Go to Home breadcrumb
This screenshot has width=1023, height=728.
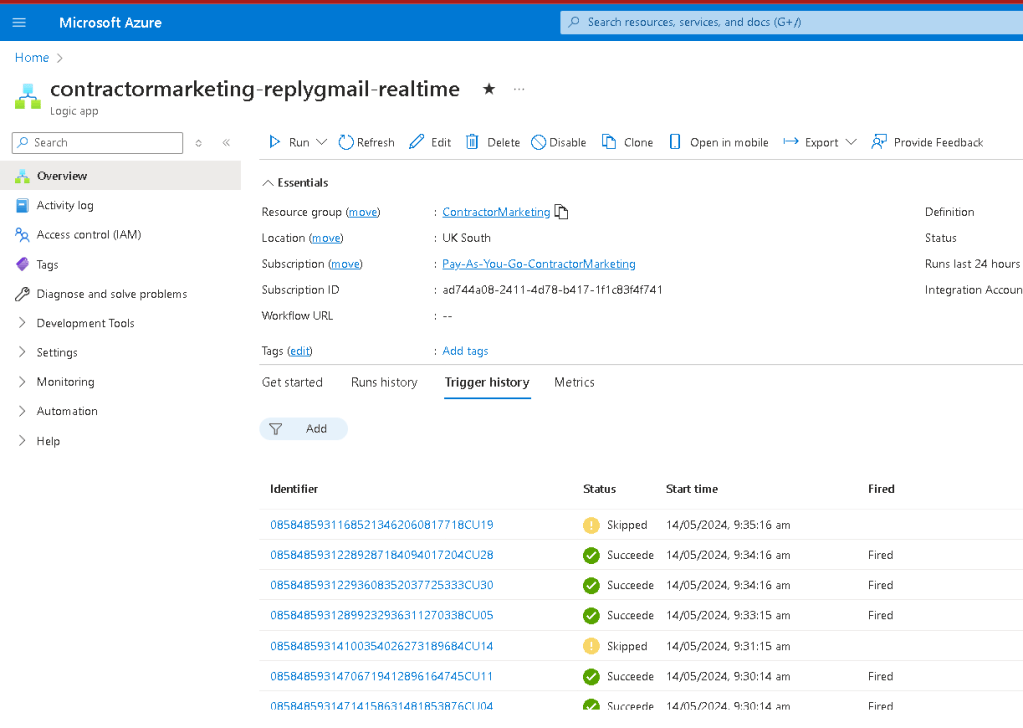coord(32,57)
